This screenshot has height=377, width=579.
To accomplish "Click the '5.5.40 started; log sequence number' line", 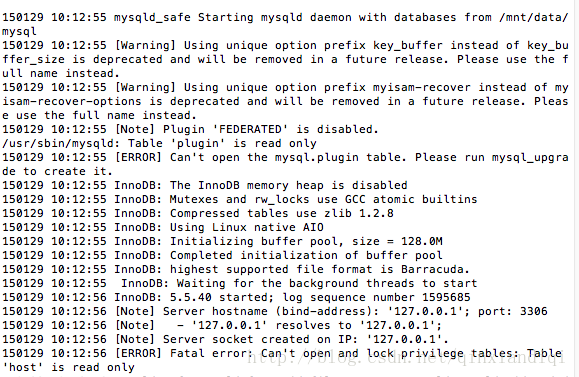I will (x=236, y=298).
